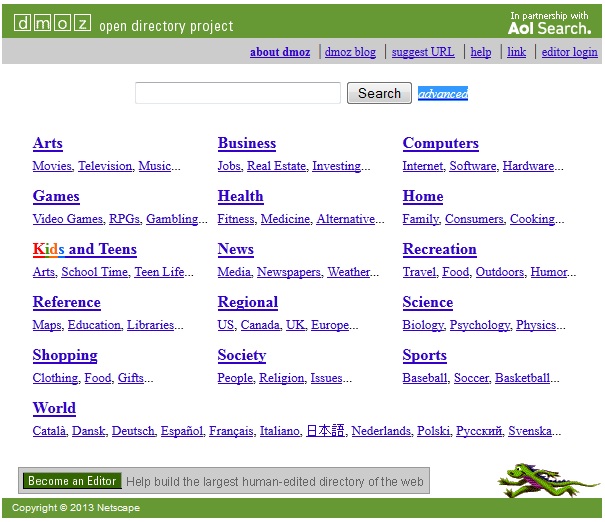Click the Become an Editor button

pyautogui.click(x=71, y=481)
